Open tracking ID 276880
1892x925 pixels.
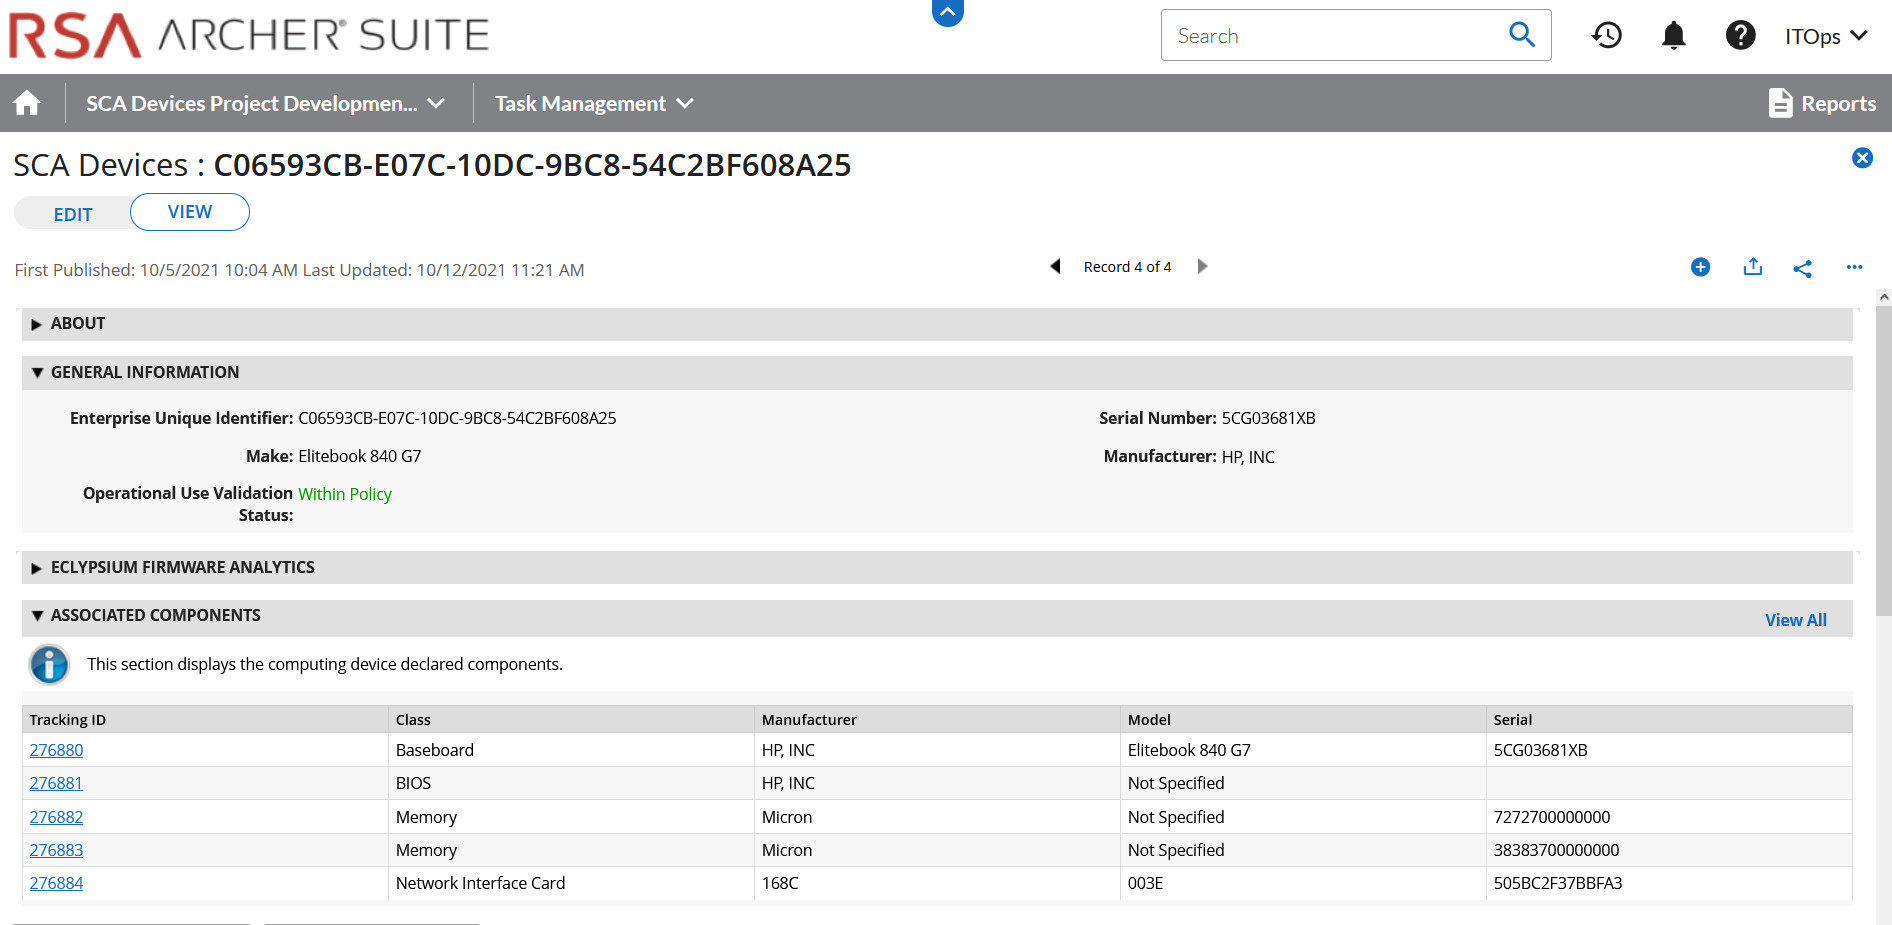point(56,750)
